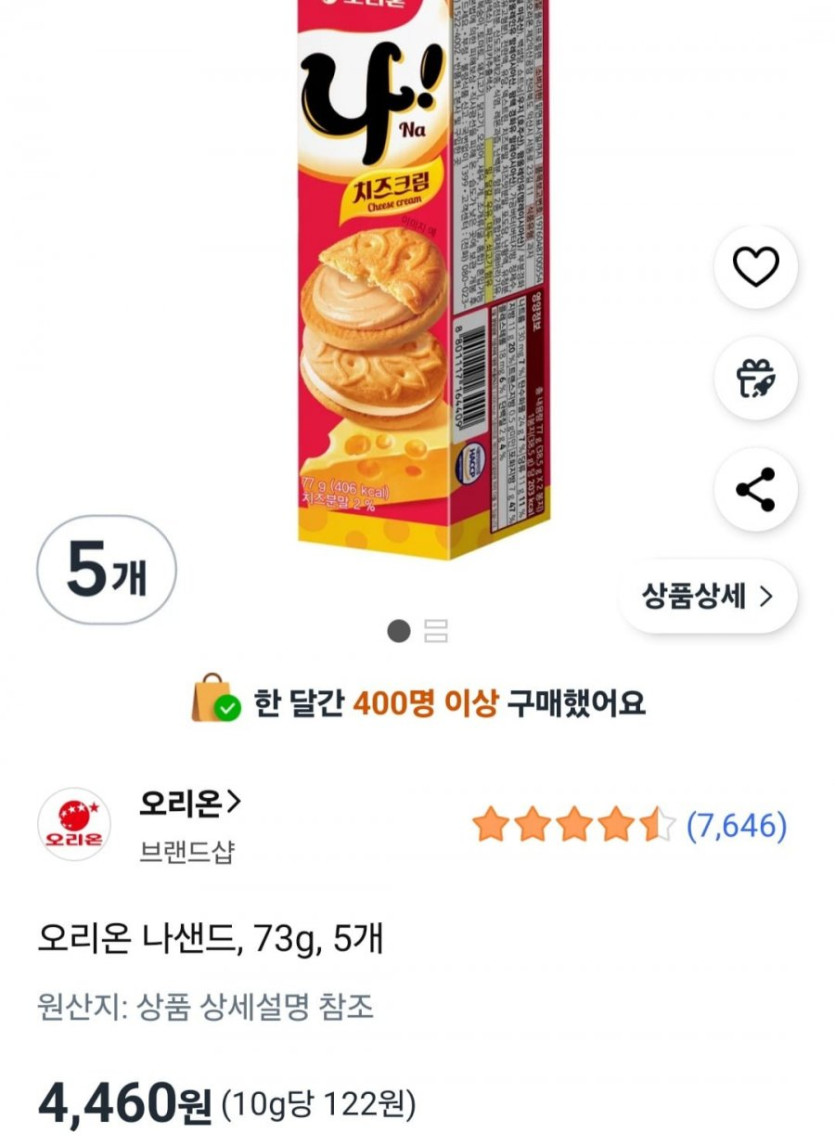Tap the 10g당 122원 unit price

[318, 1105]
